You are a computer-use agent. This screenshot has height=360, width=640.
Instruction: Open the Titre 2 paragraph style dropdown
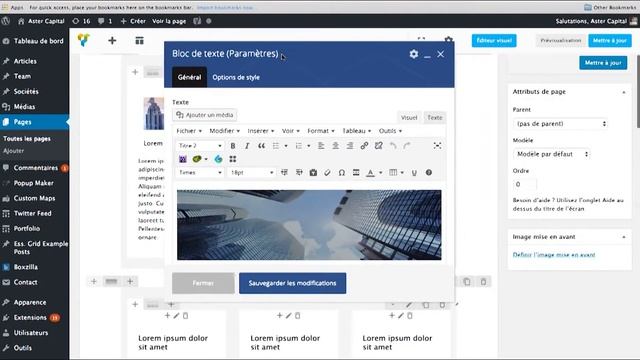pyautogui.click(x=200, y=146)
